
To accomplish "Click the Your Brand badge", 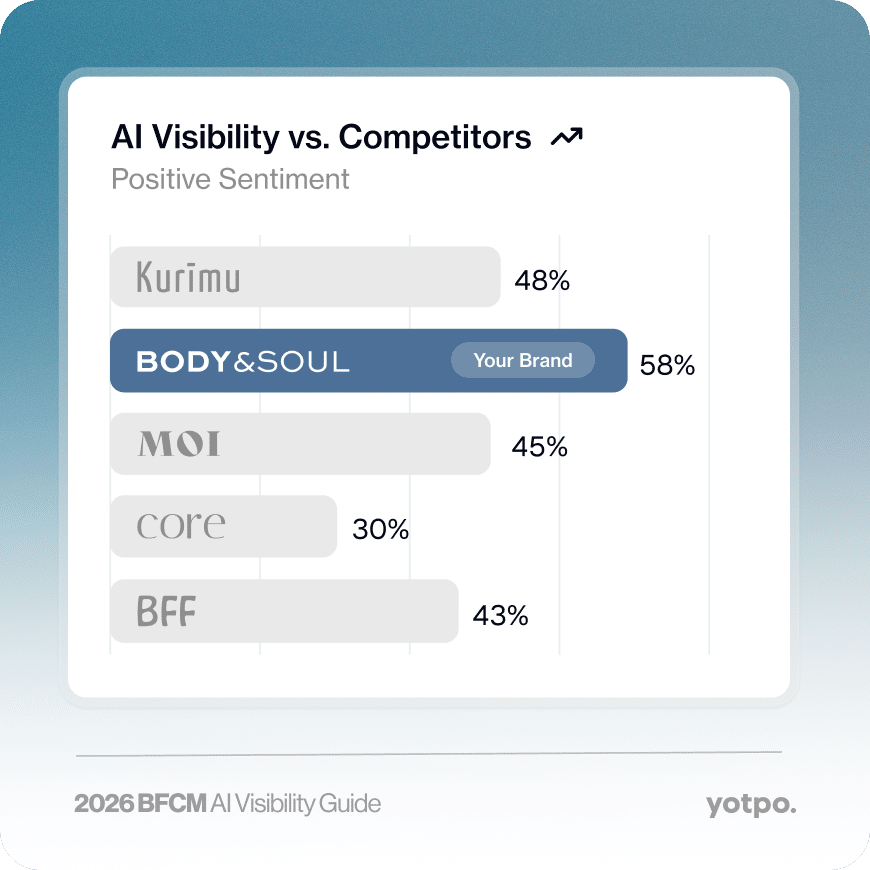I will click(x=523, y=360).
